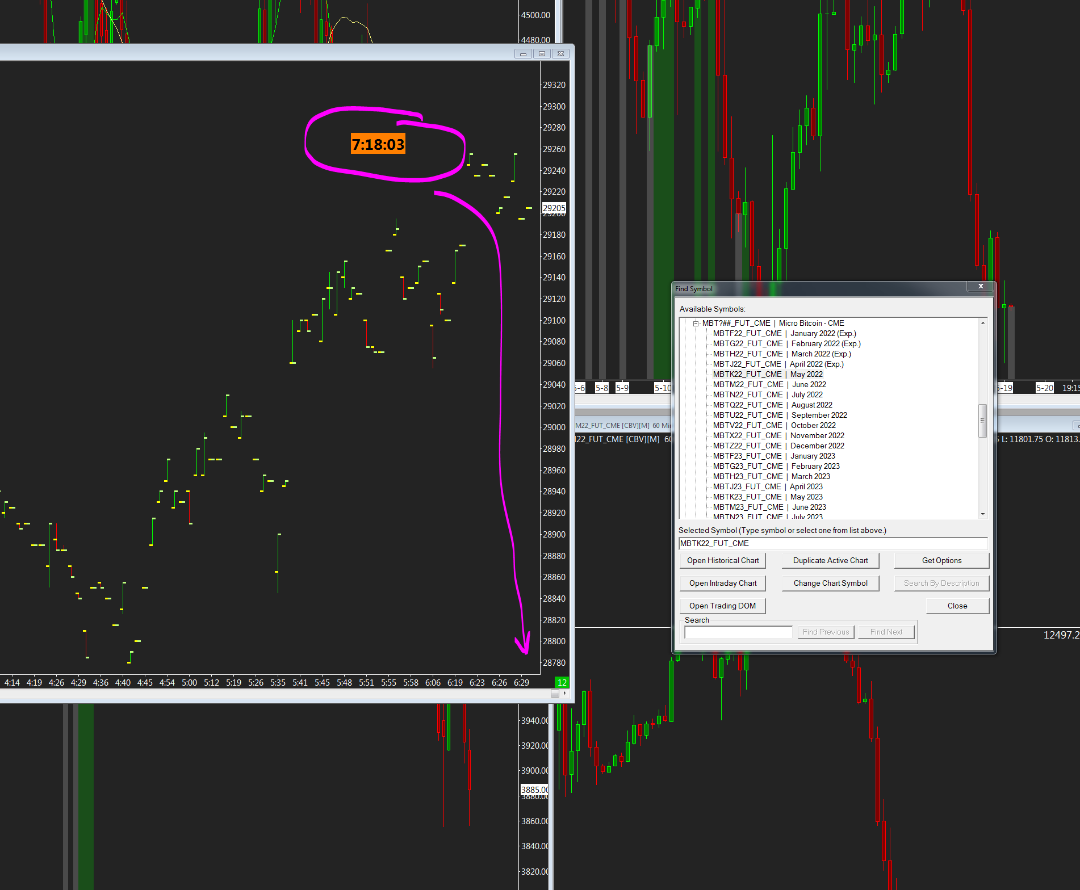This screenshot has height=890, width=1080.
Task: Click into the Search text box
Action: pos(738,632)
